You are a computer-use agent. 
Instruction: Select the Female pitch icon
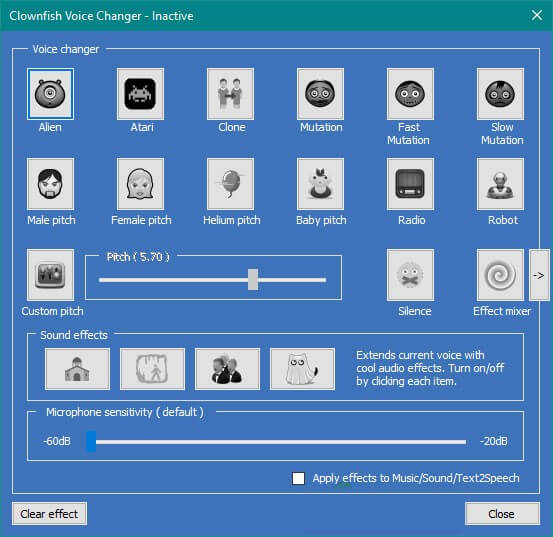(x=140, y=184)
